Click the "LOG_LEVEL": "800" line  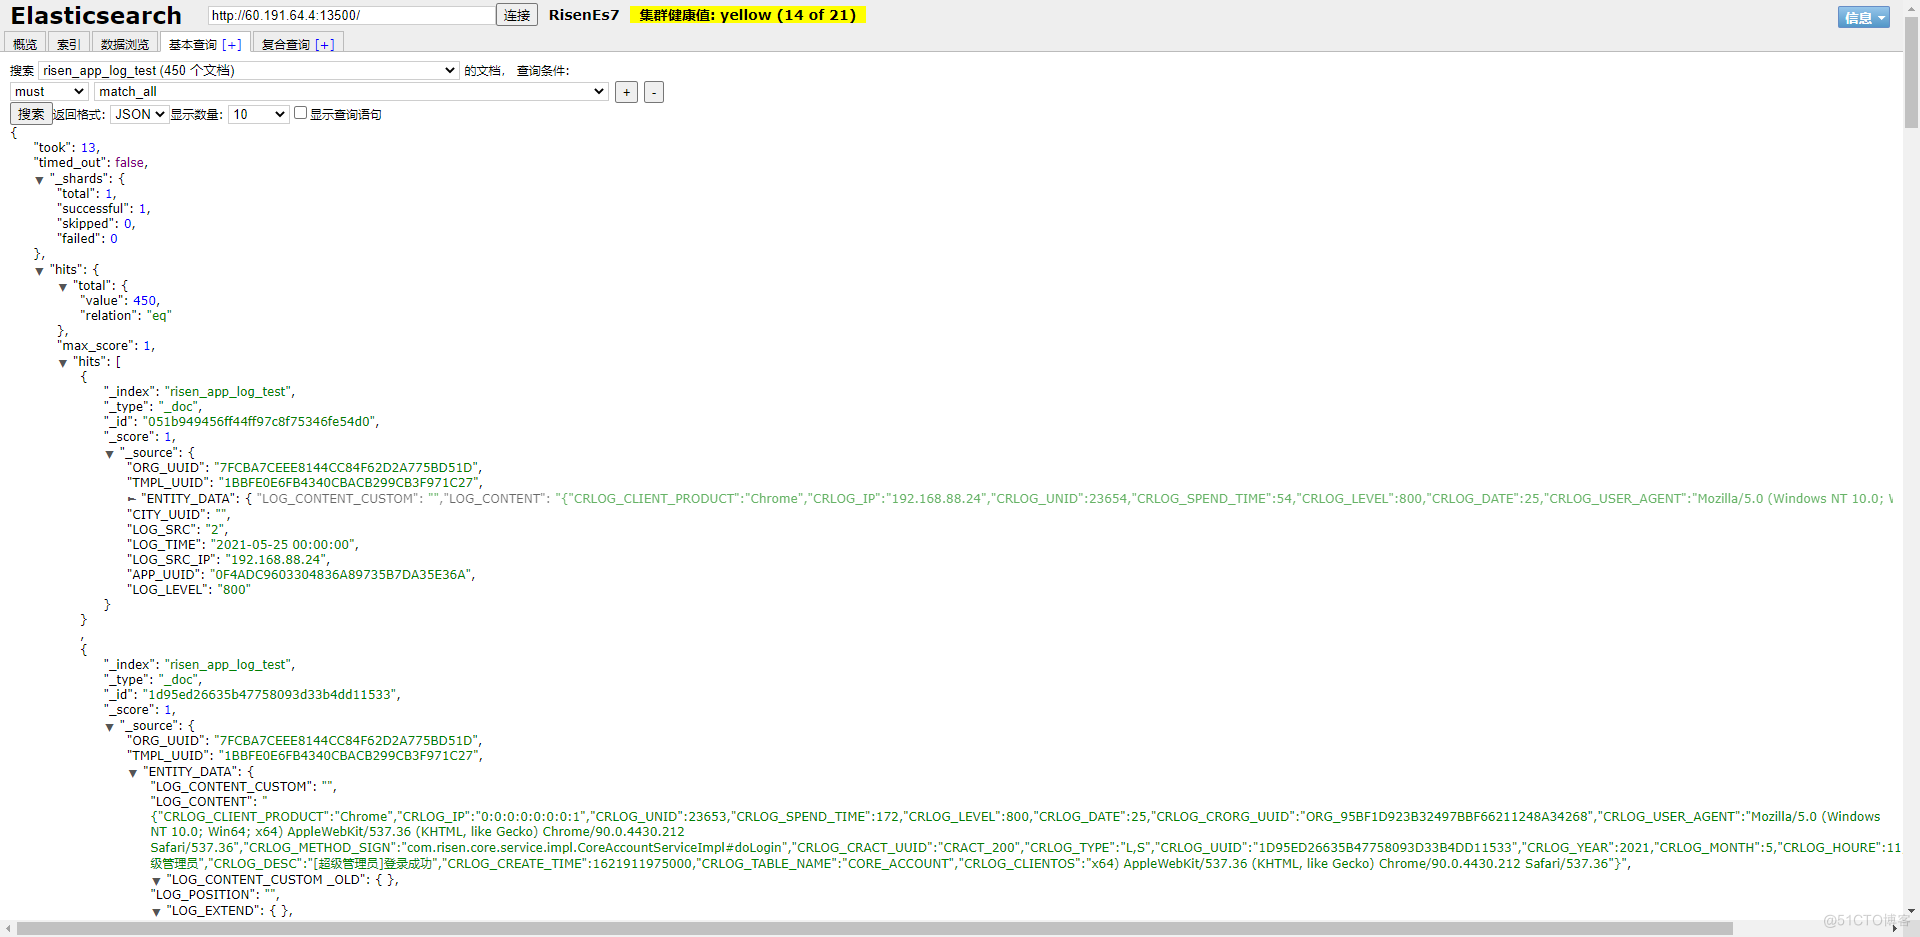189,589
